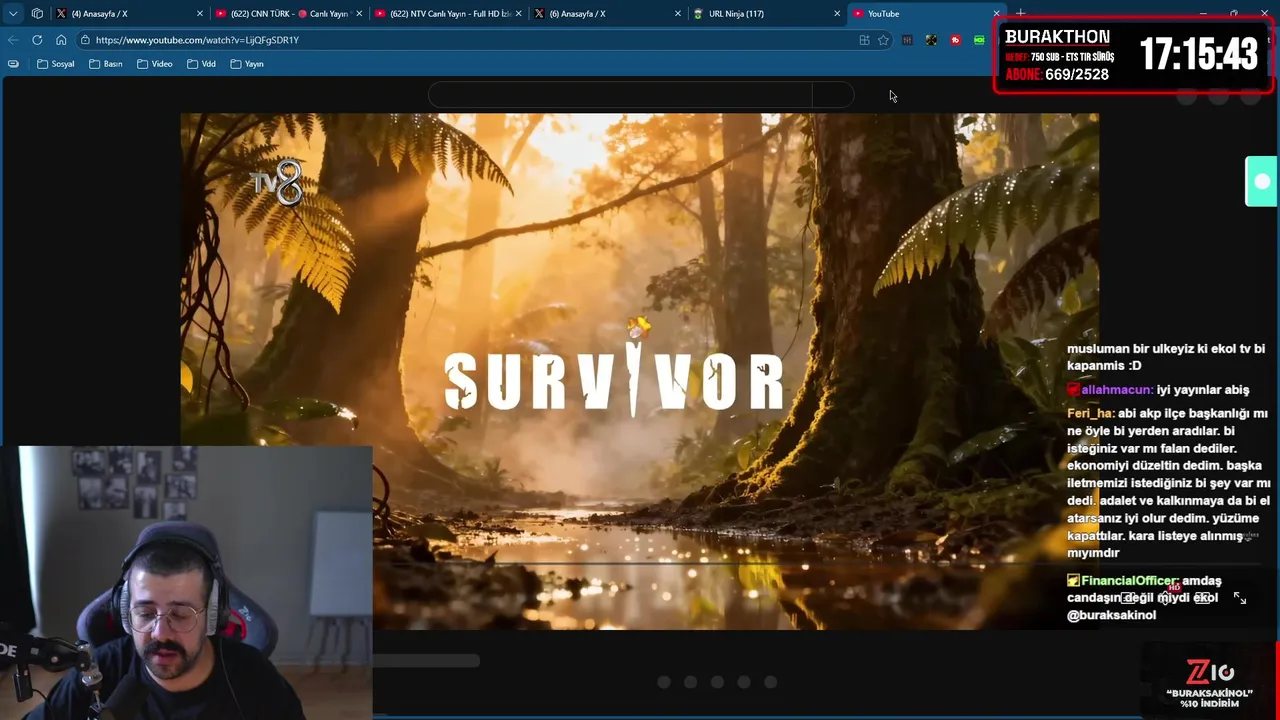
Task: Open the favorites bar manager icon
Action: point(13,64)
